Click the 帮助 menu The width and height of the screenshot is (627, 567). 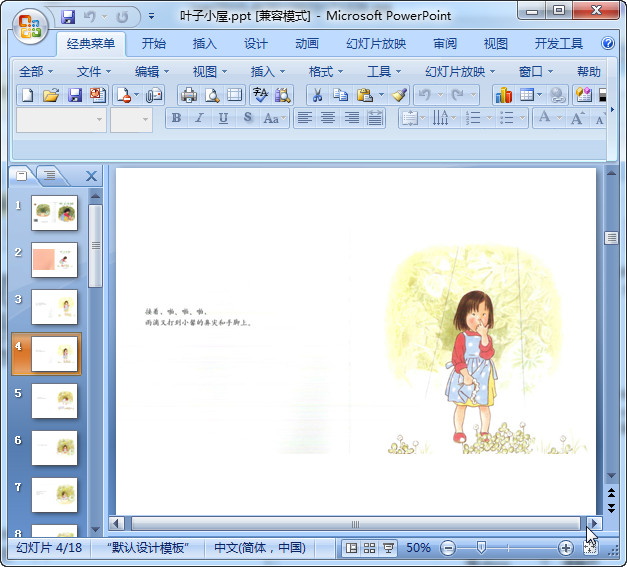coord(589,72)
